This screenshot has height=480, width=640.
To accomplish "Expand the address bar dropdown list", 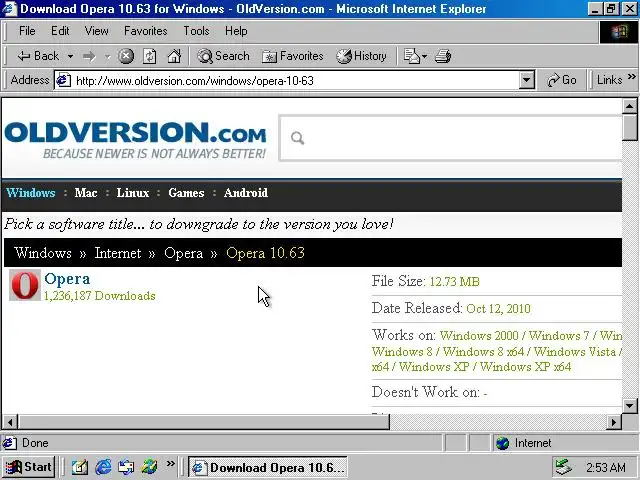I will point(527,80).
